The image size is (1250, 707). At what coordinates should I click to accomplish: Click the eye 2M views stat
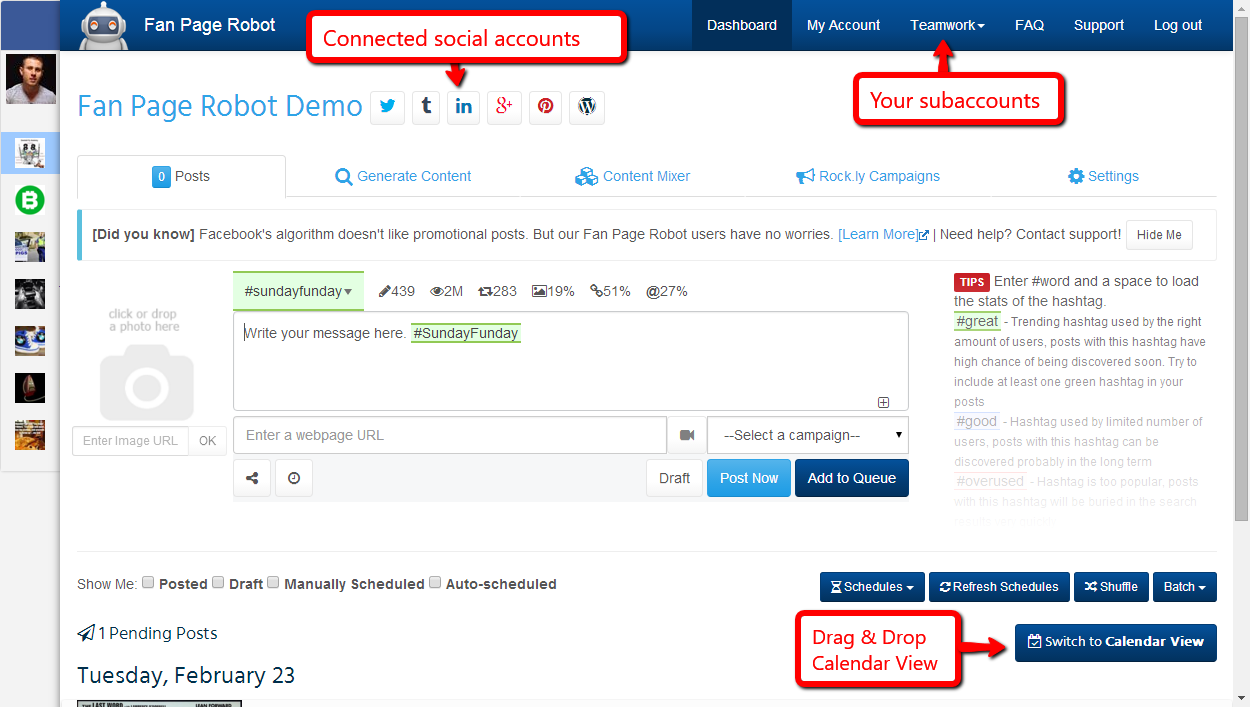coord(447,291)
